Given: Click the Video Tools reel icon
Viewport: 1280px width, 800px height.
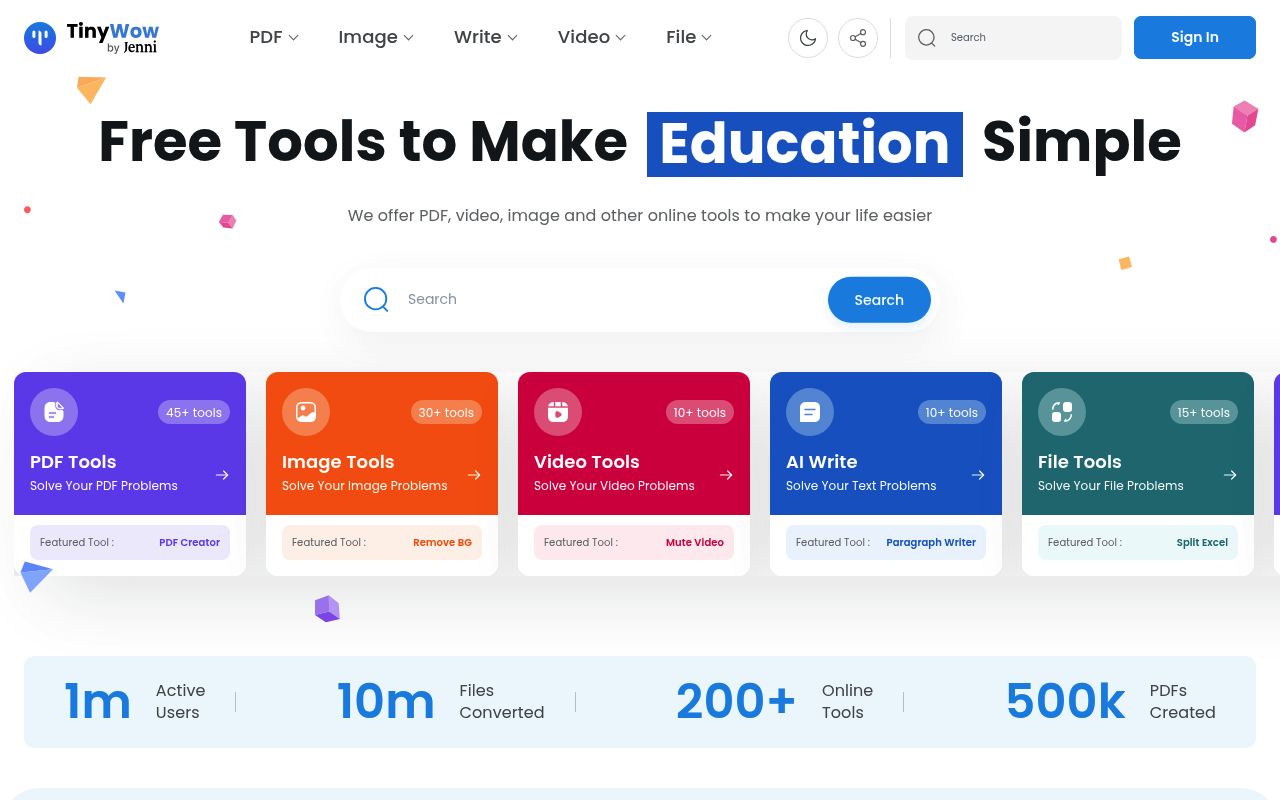Looking at the screenshot, I should (x=558, y=412).
